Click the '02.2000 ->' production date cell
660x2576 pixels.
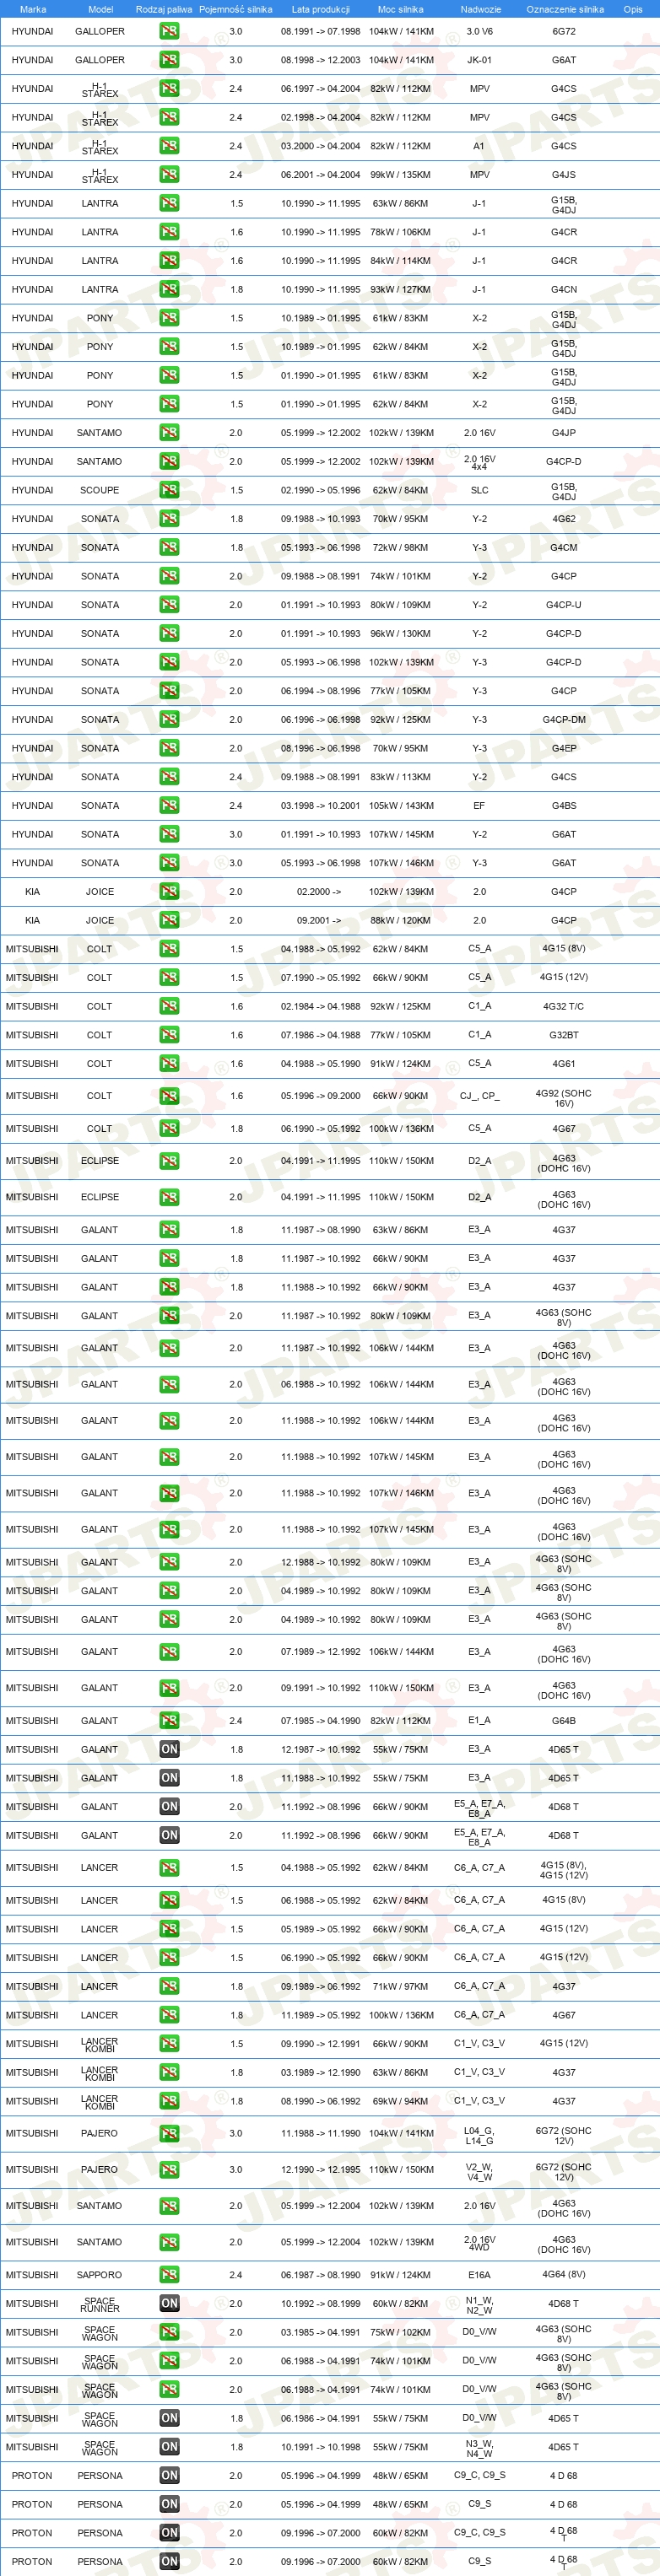pyautogui.click(x=319, y=891)
